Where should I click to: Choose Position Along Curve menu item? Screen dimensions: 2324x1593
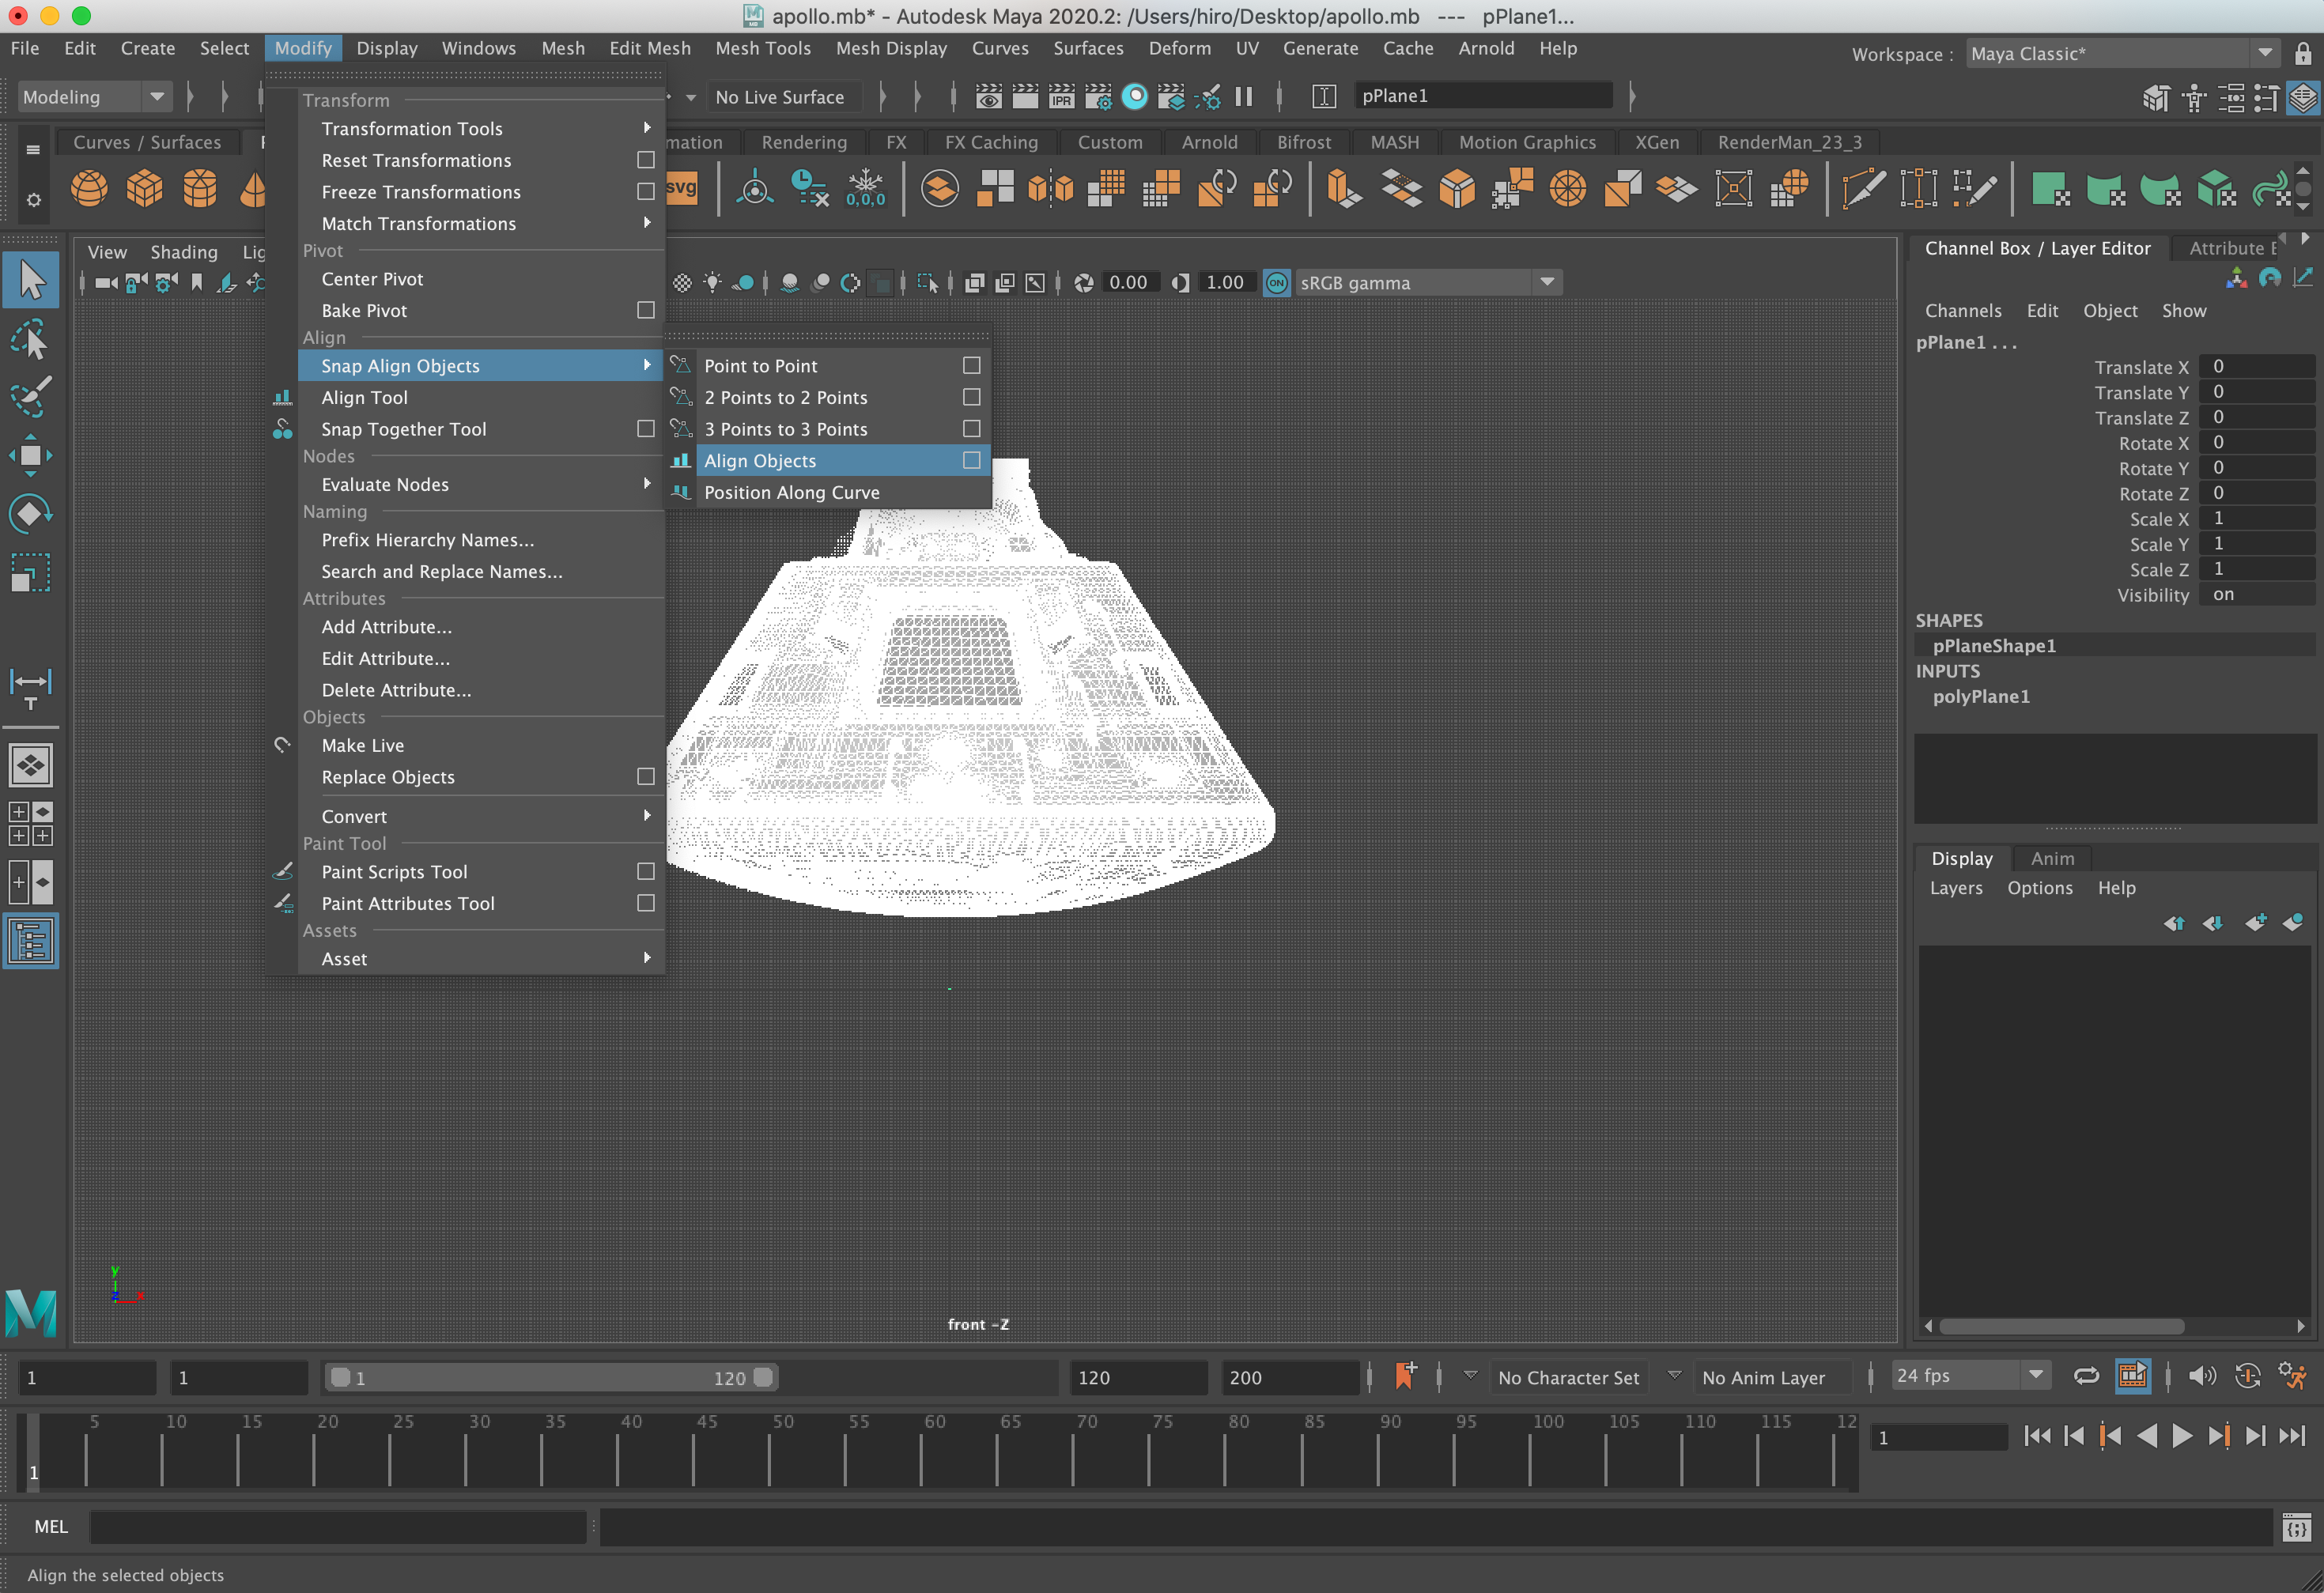(x=791, y=492)
